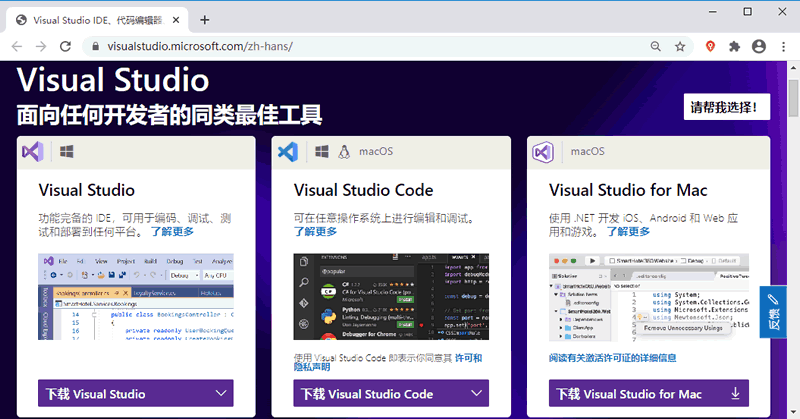Image resolution: width=800 pixels, height=419 pixels.
Task: Open 了解更多 link under Visual Studio
Action: tap(172, 232)
